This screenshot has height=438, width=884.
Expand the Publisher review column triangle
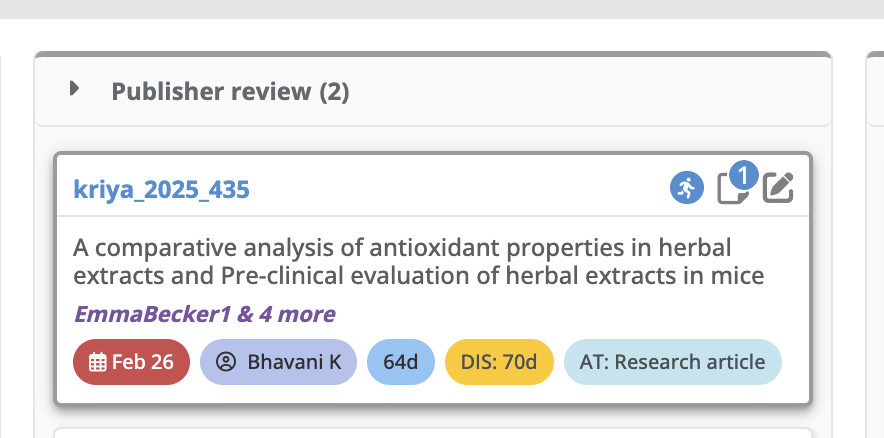pyautogui.click(x=74, y=89)
